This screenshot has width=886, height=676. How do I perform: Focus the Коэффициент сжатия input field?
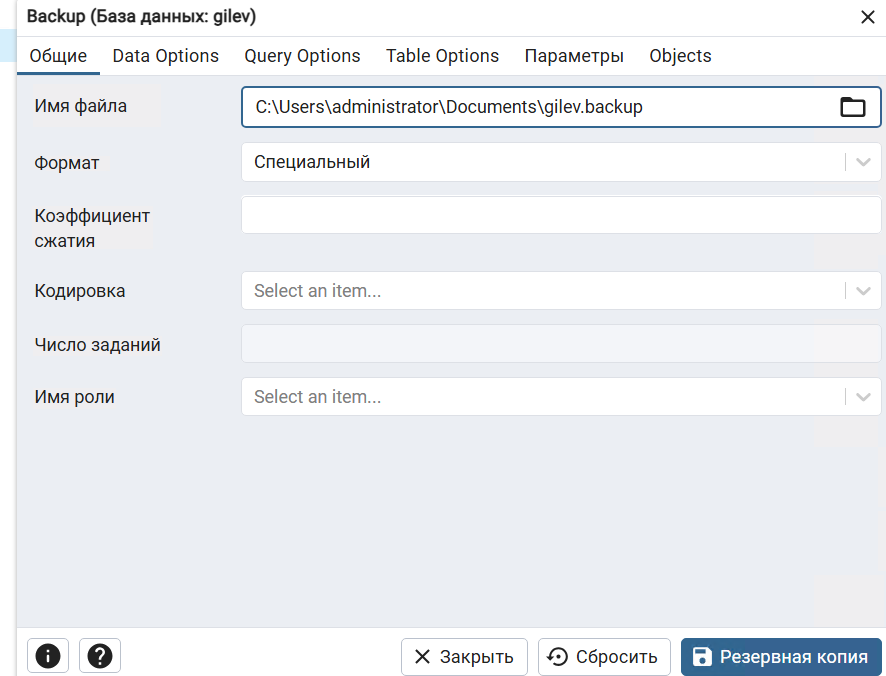pos(560,215)
